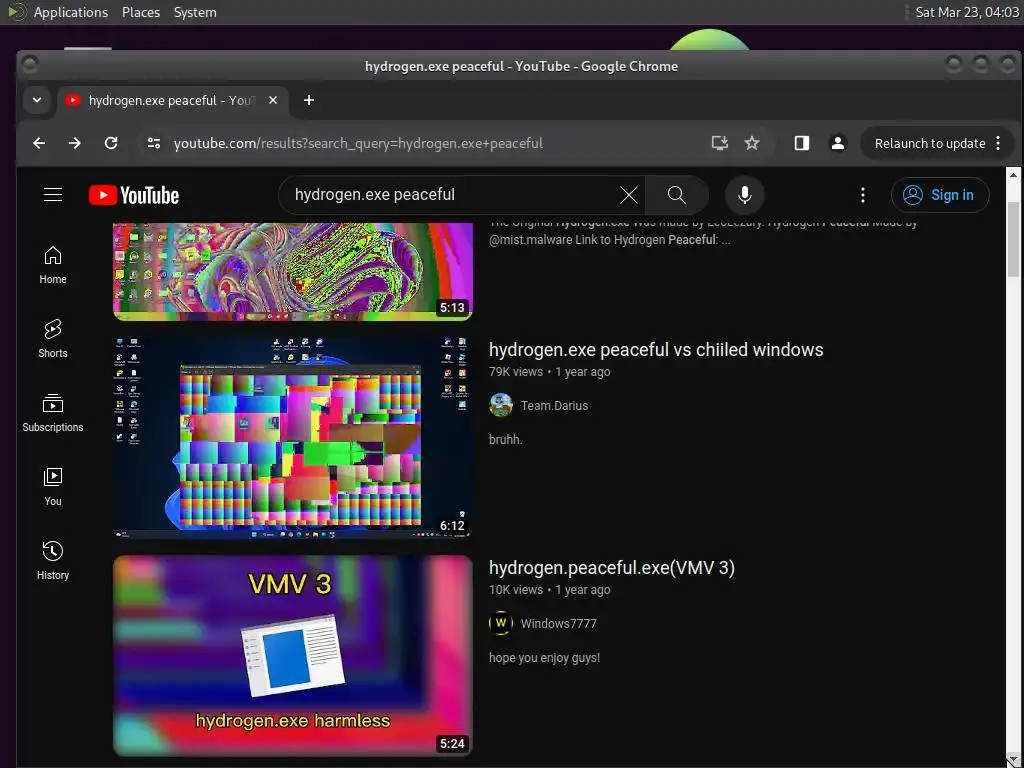Open the System menu
1024x768 pixels.
click(x=195, y=12)
